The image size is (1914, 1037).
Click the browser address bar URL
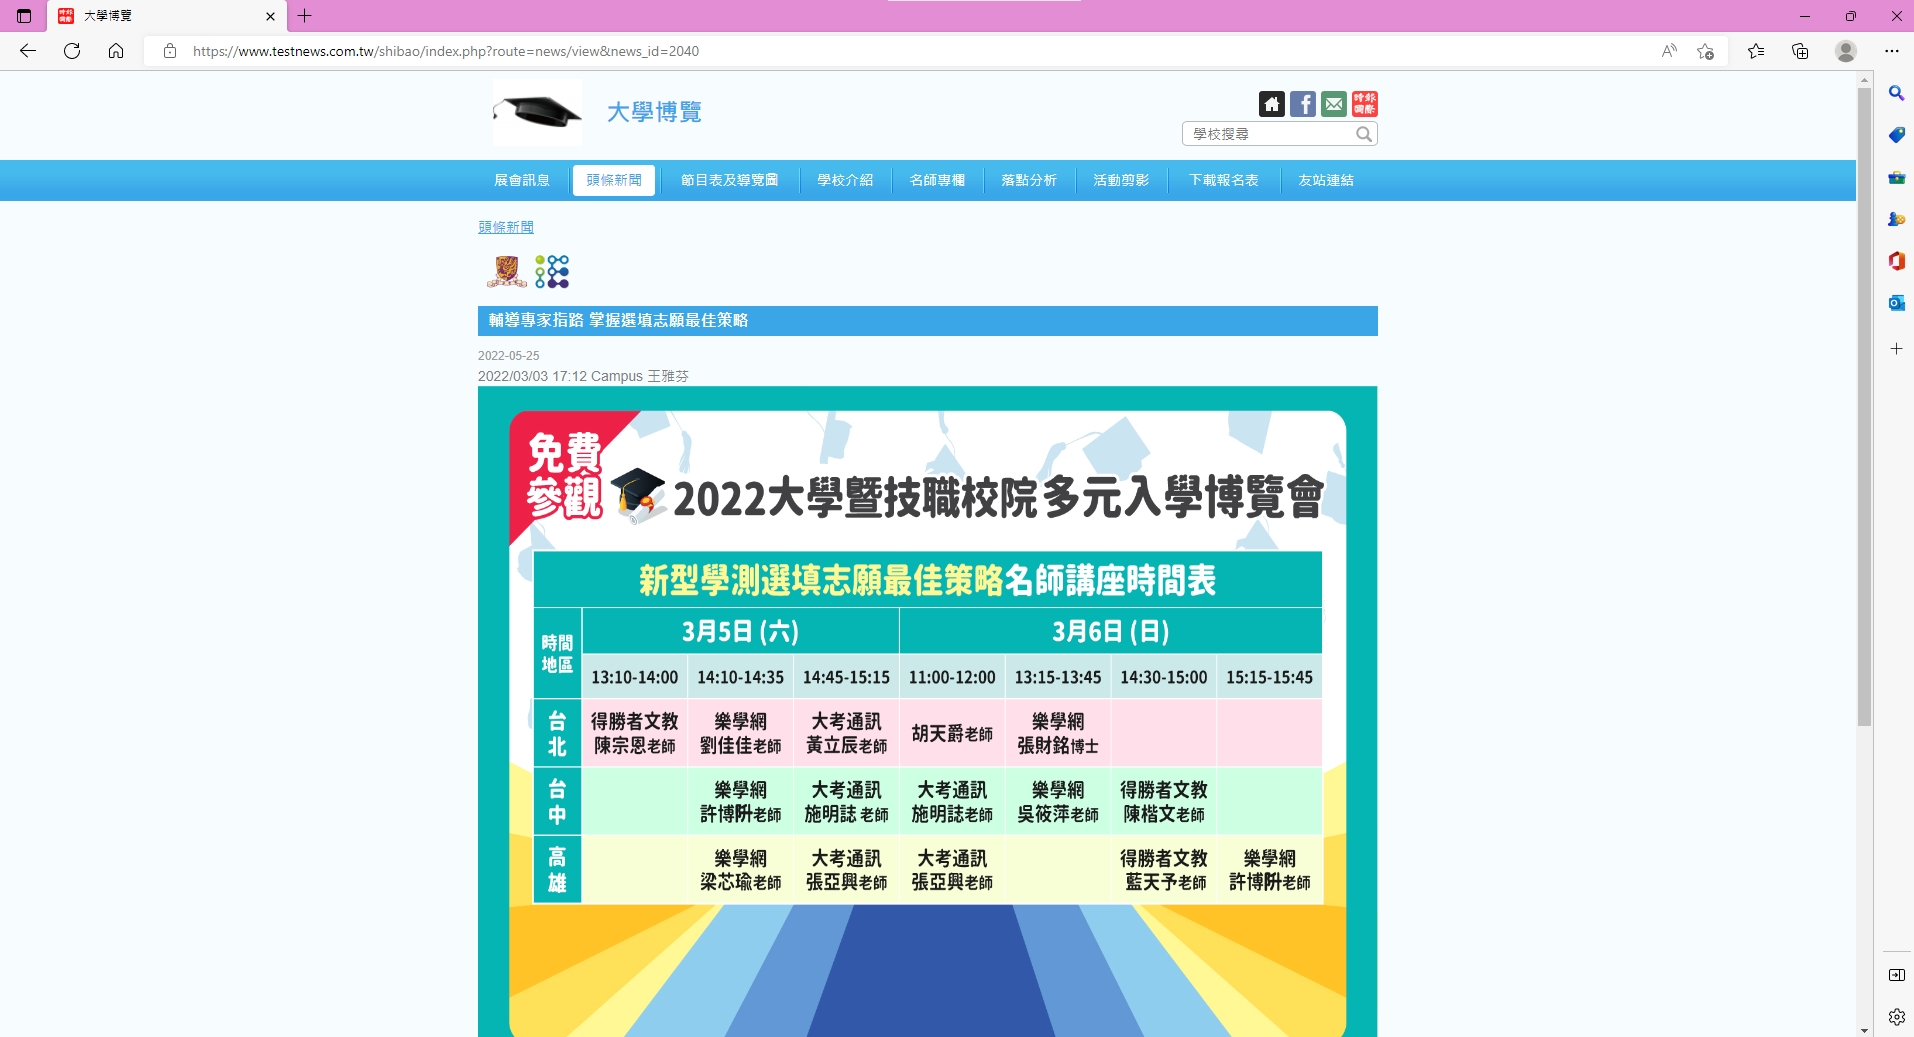446,51
